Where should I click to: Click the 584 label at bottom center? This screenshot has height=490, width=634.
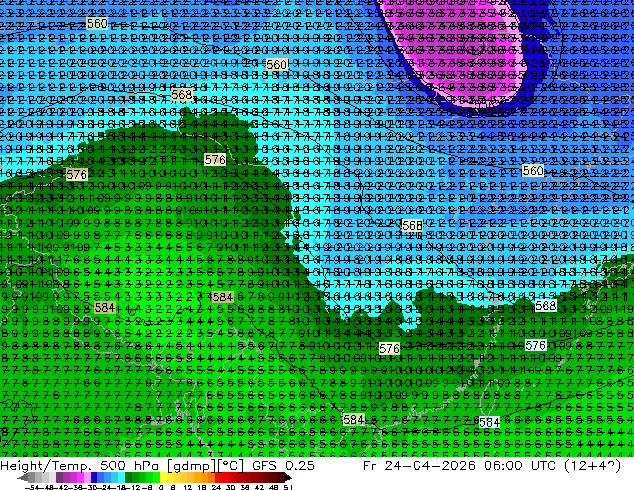(353, 420)
